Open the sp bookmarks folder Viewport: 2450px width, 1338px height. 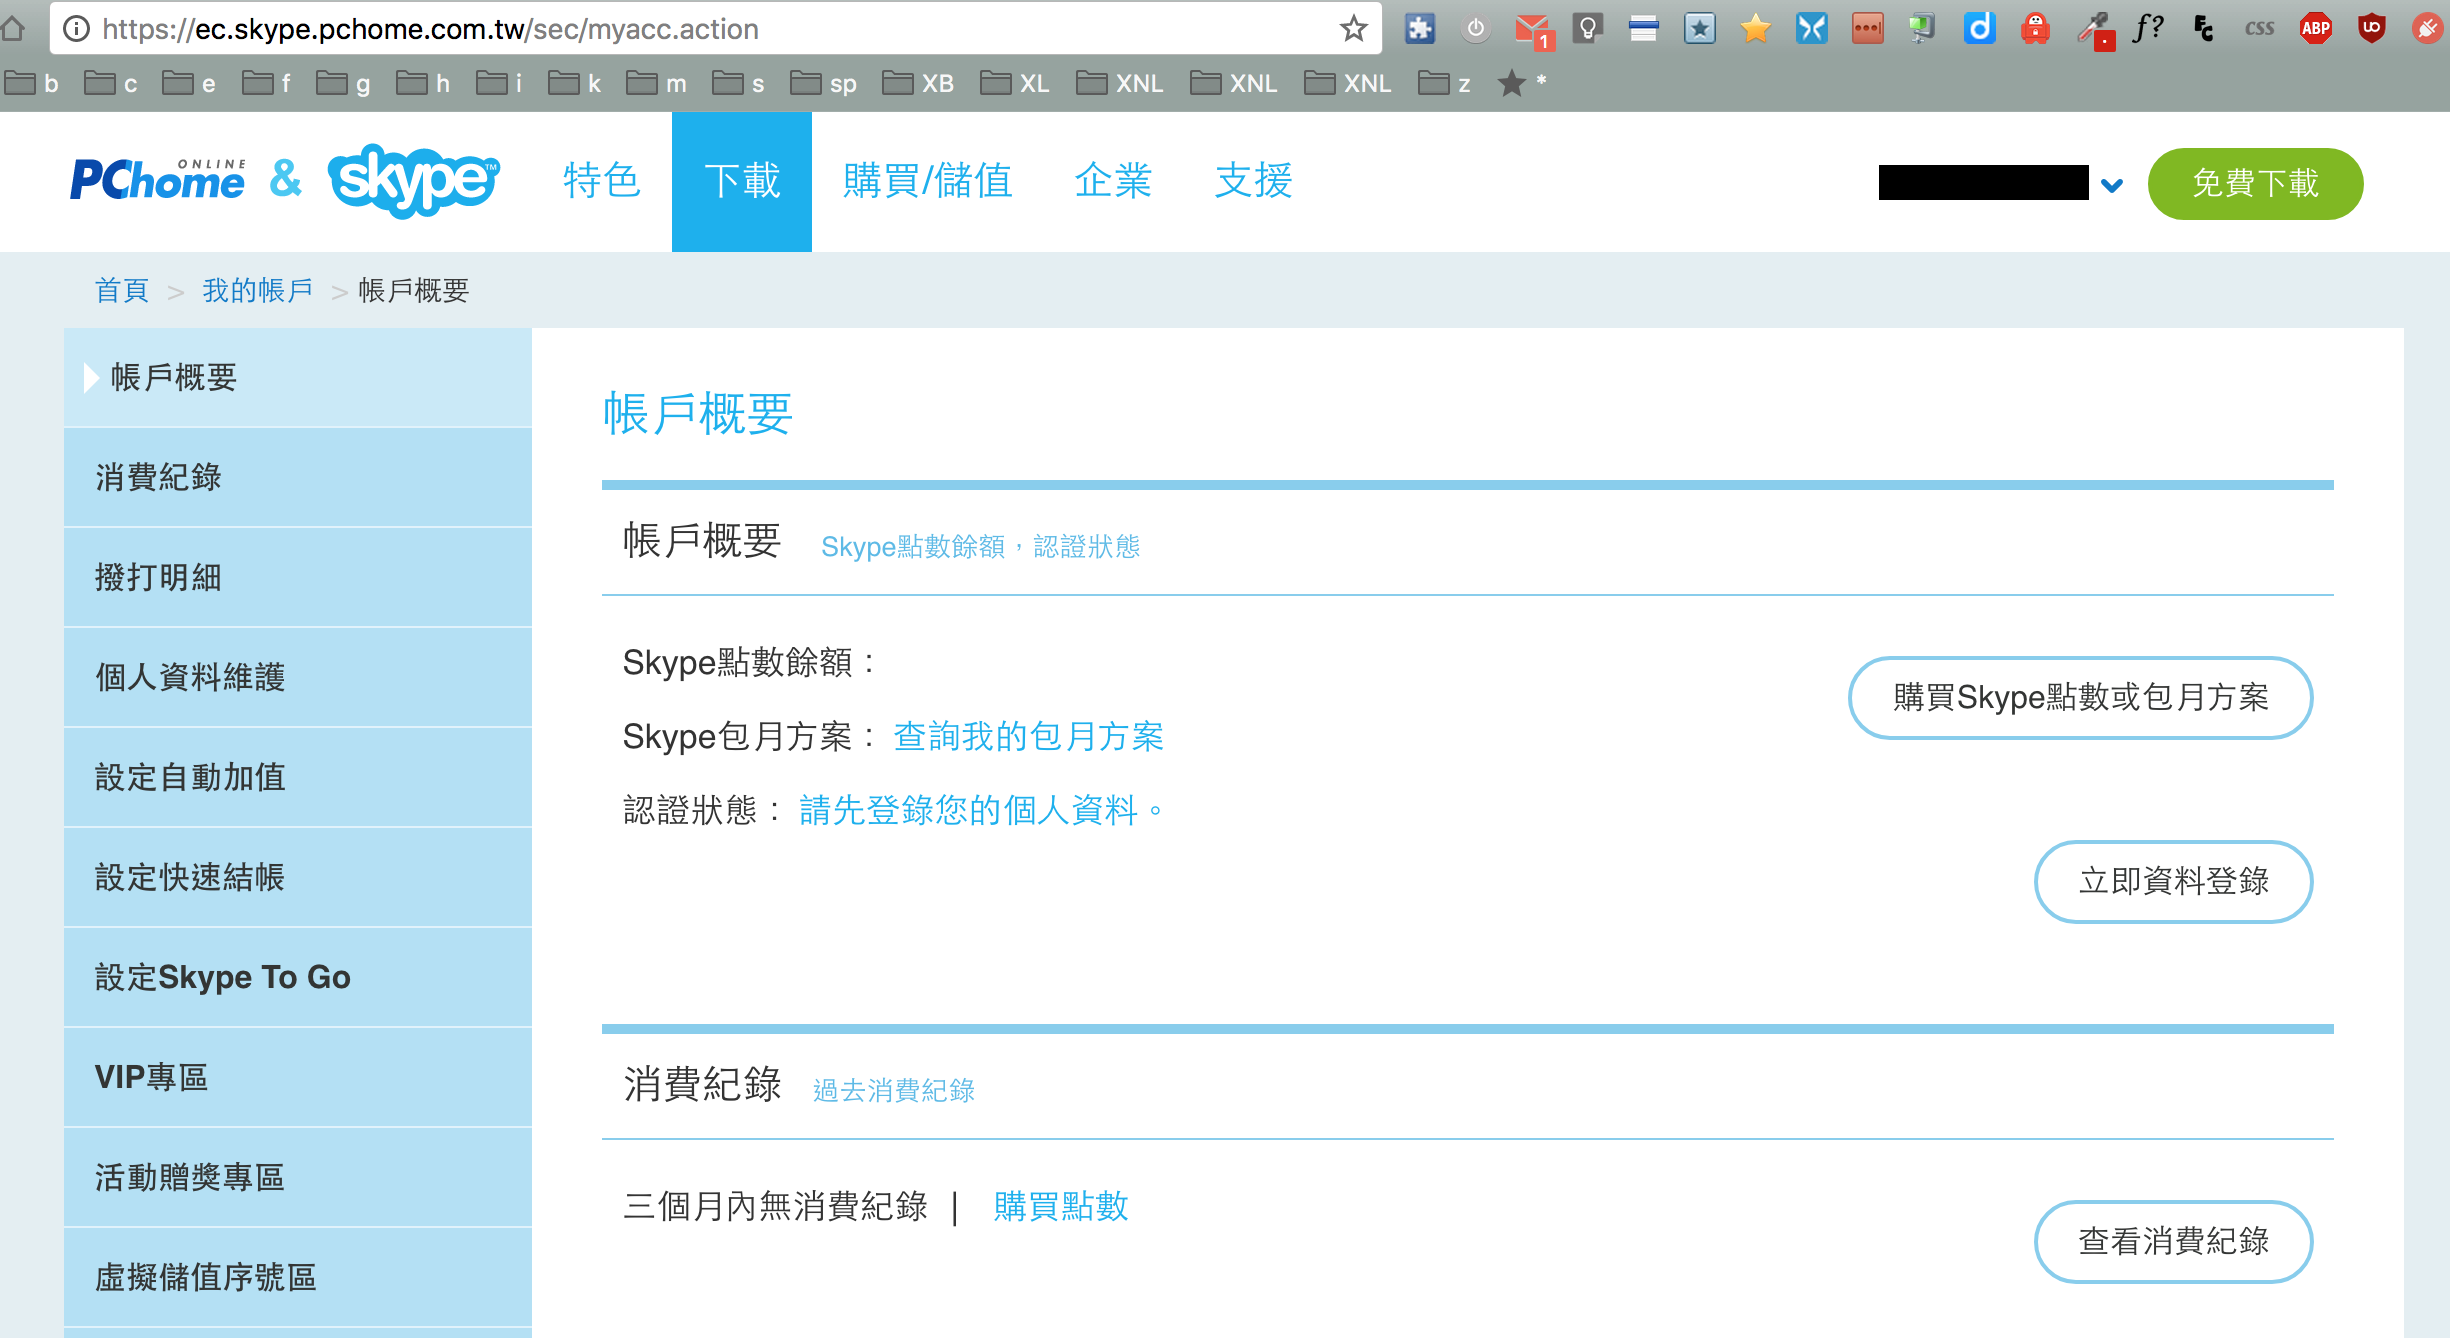point(823,83)
